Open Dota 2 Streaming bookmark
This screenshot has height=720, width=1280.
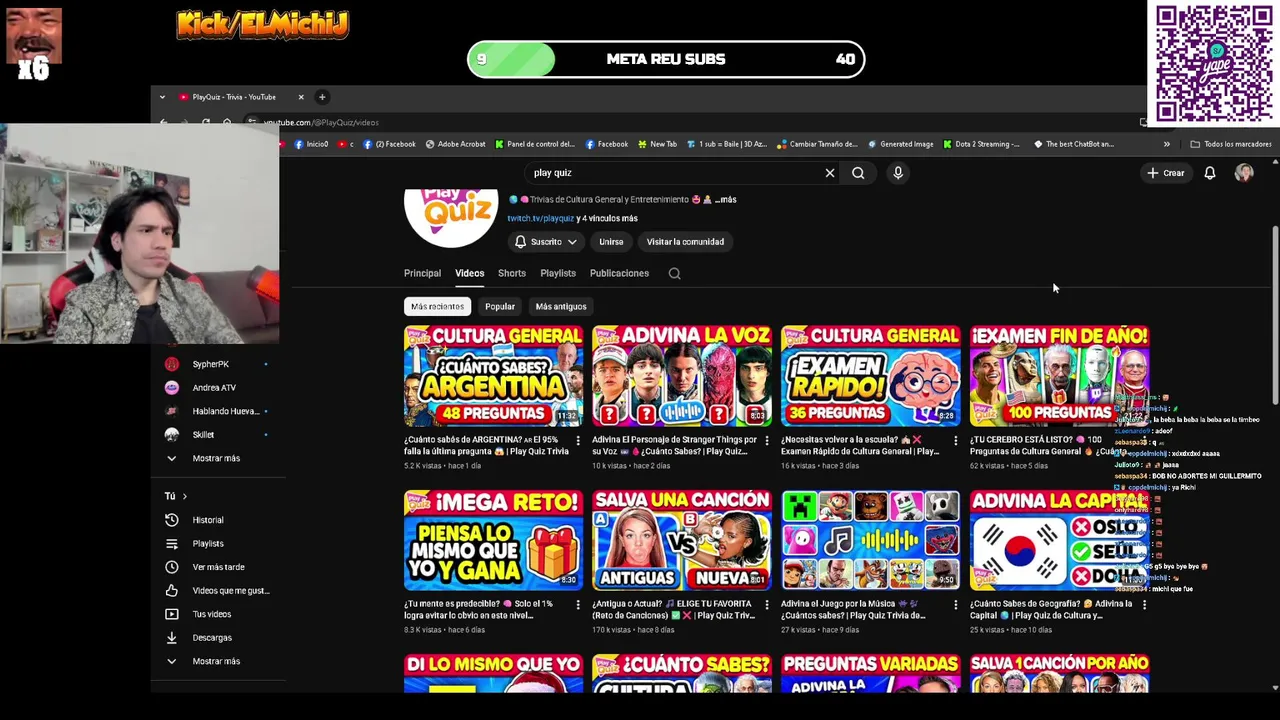tap(981, 144)
